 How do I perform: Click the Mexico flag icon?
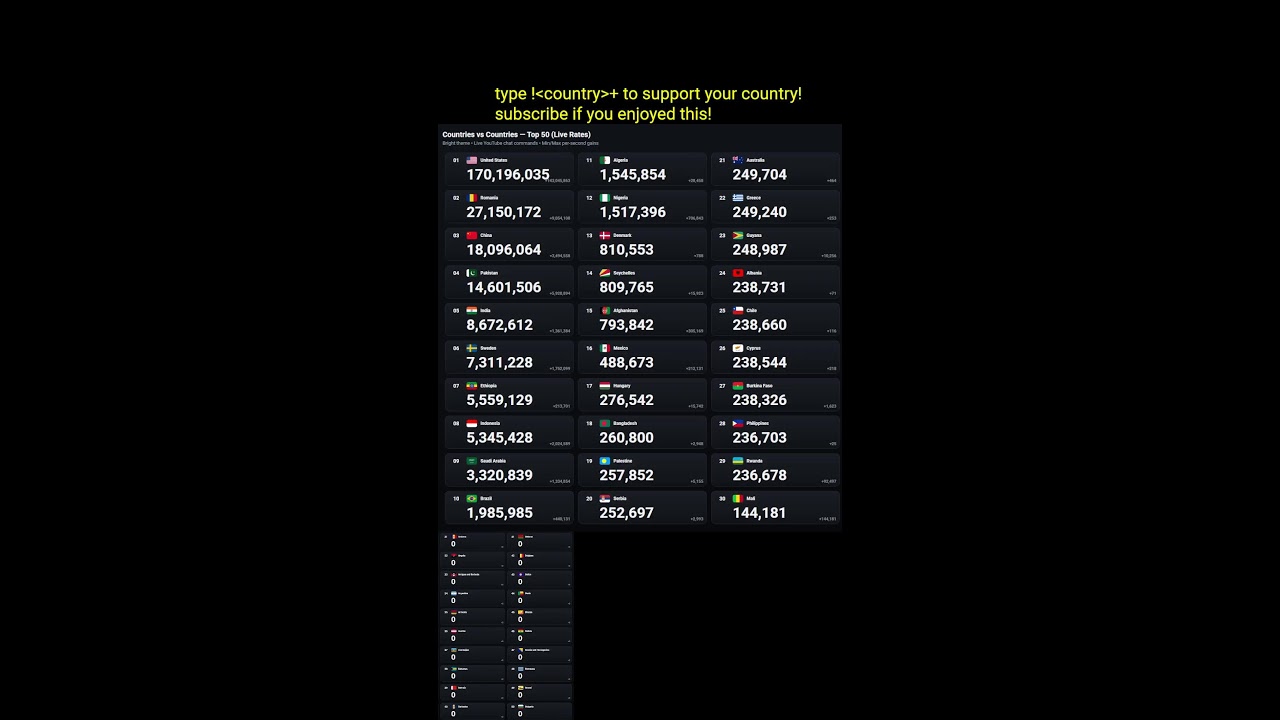pos(605,348)
